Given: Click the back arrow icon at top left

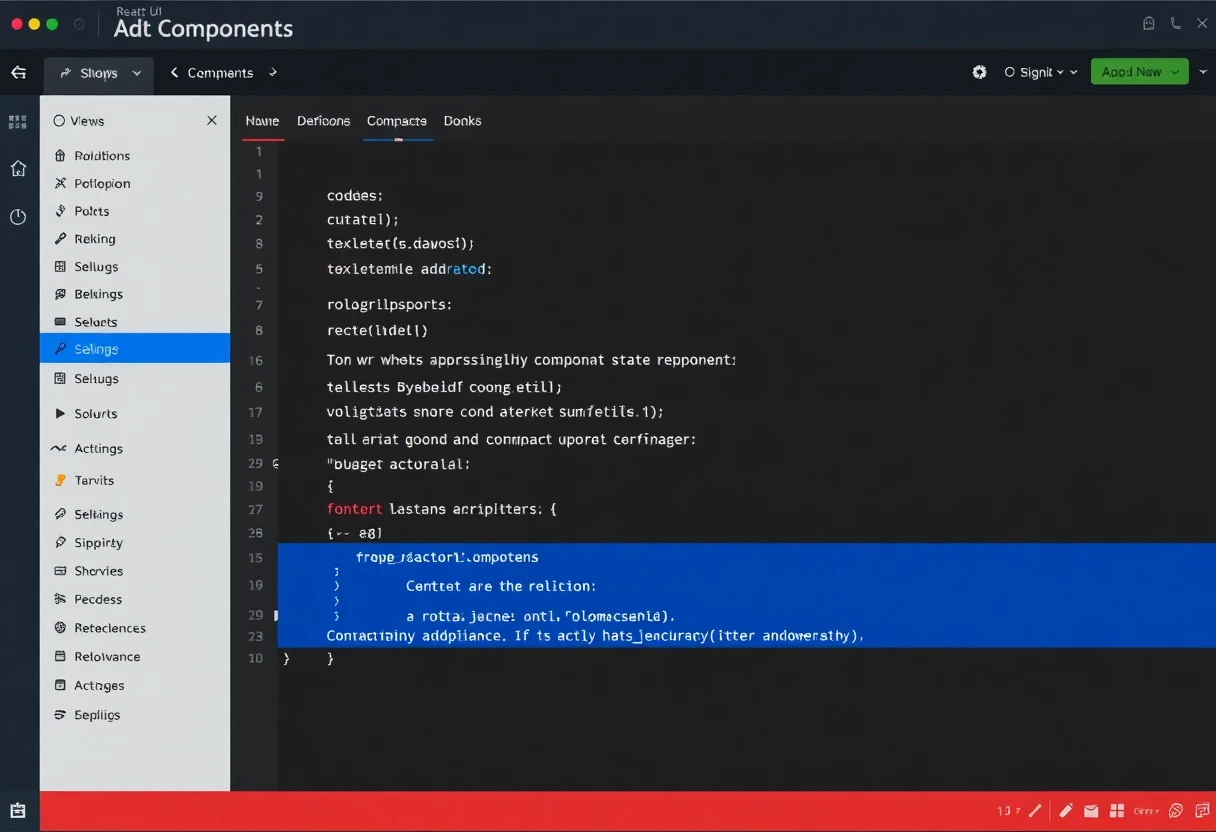Looking at the screenshot, I should click(x=18, y=72).
